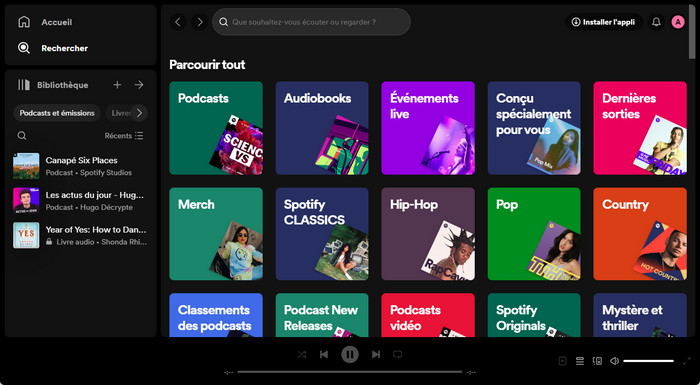Image resolution: width=700 pixels, height=385 pixels.
Task: Open the Merch category card
Action: (216, 234)
